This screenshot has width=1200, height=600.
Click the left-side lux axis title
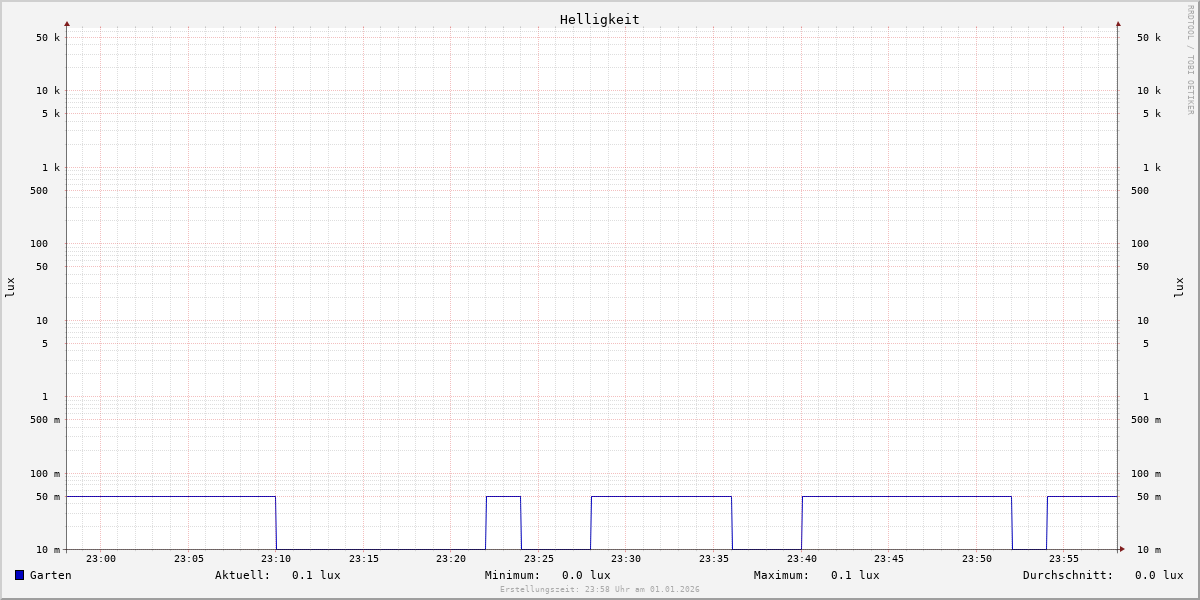pyautogui.click(x=10, y=287)
